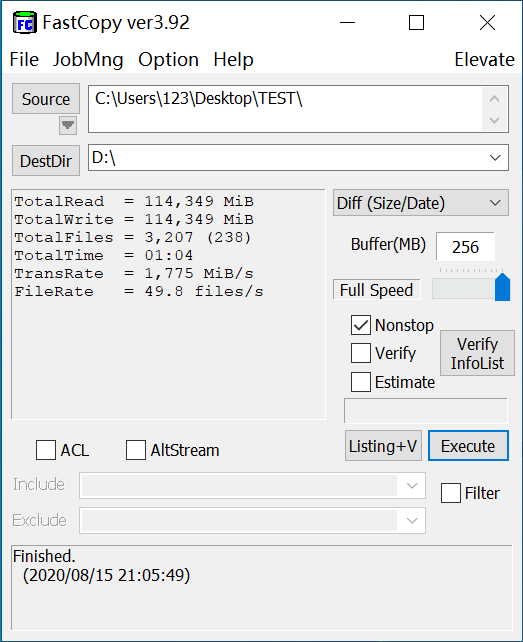Click the Listing+V button

pos(383,445)
